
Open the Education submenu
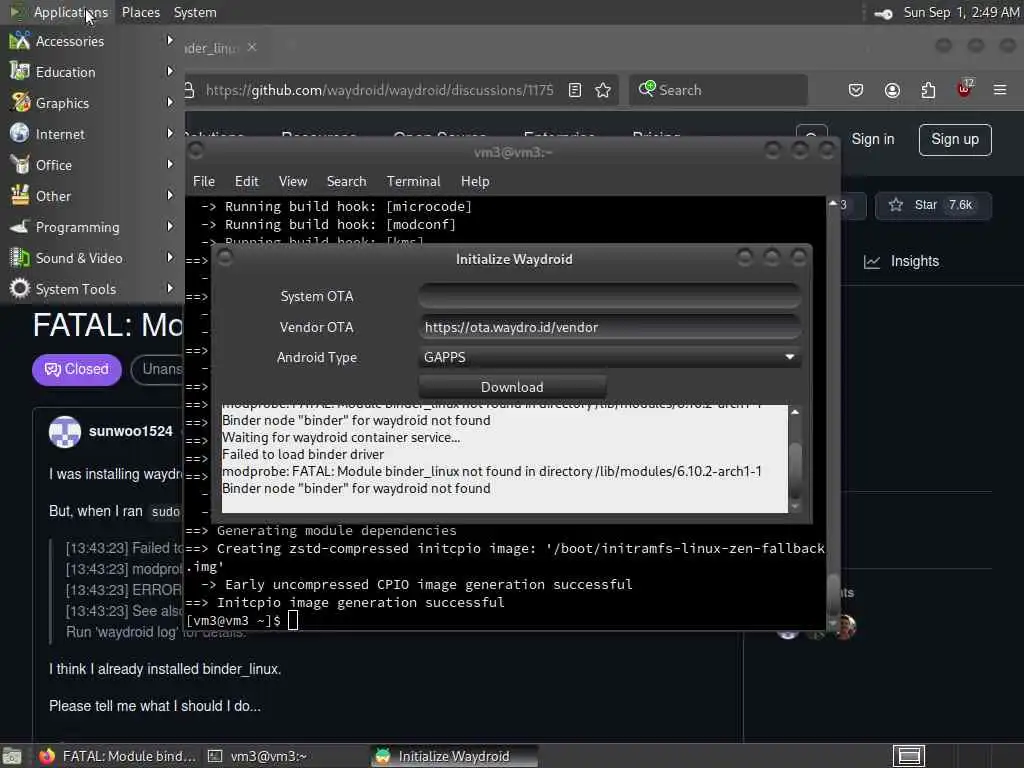tap(91, 72)
